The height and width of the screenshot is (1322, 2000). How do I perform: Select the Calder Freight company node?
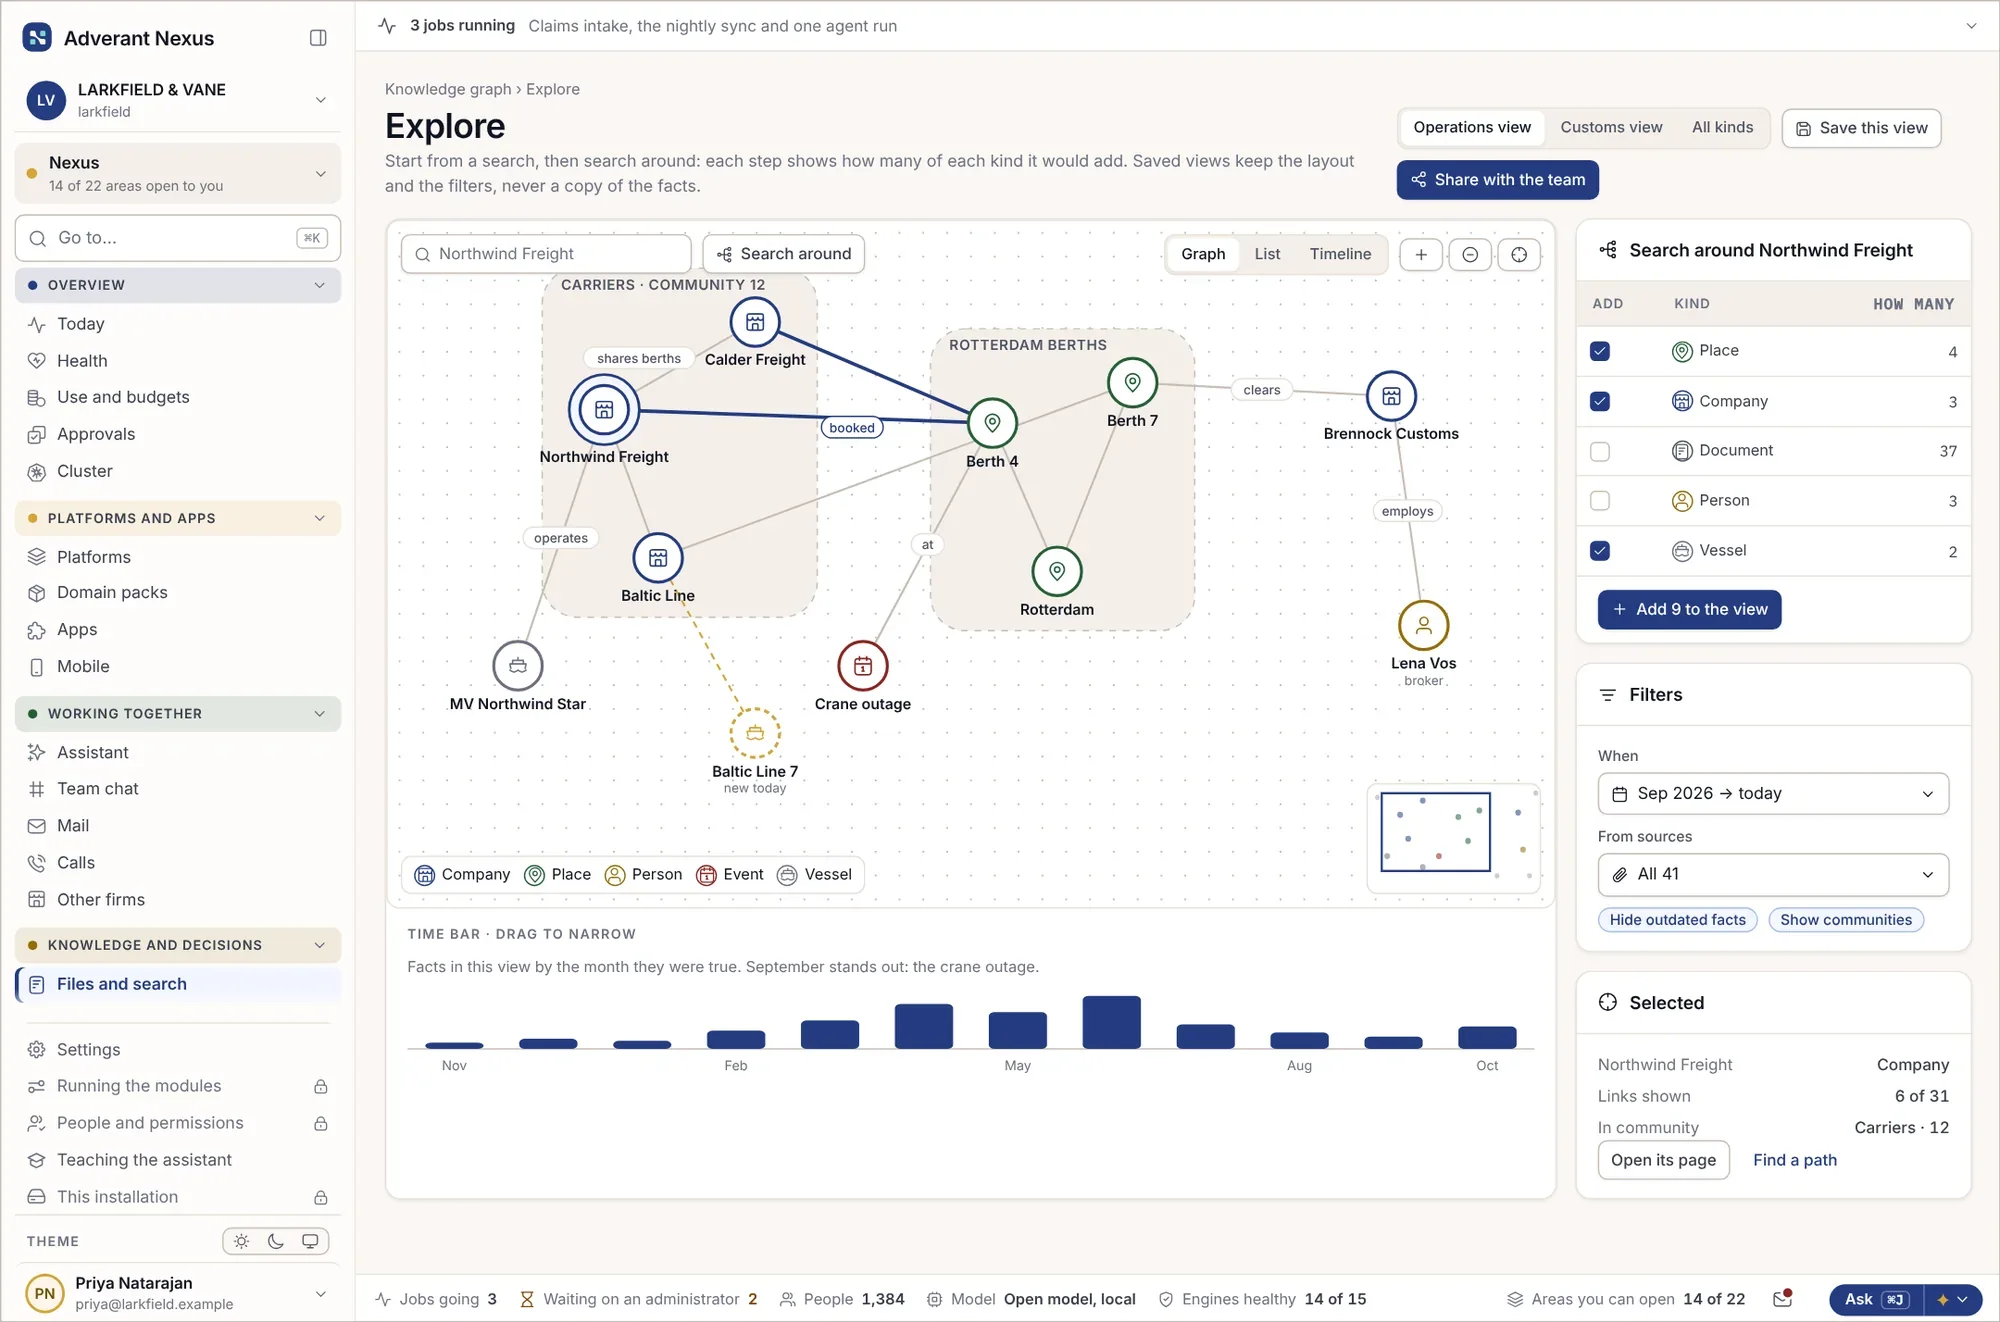click(755, 322)
